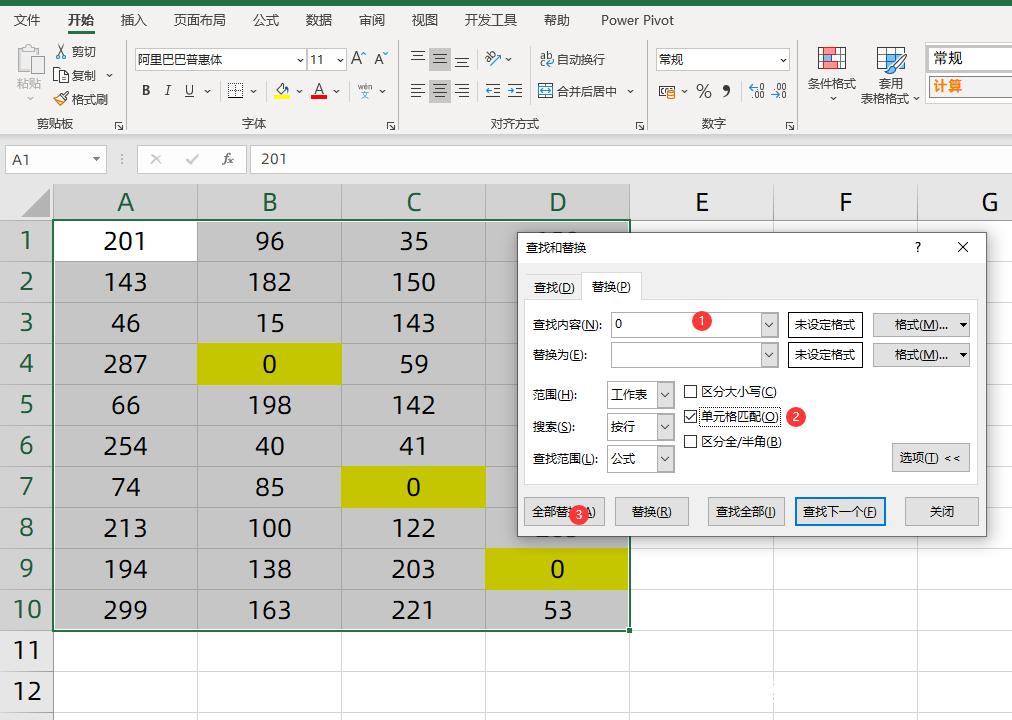Select the column E header
The height and width of the screenshot is (720, 1012).
coord(702,202)
